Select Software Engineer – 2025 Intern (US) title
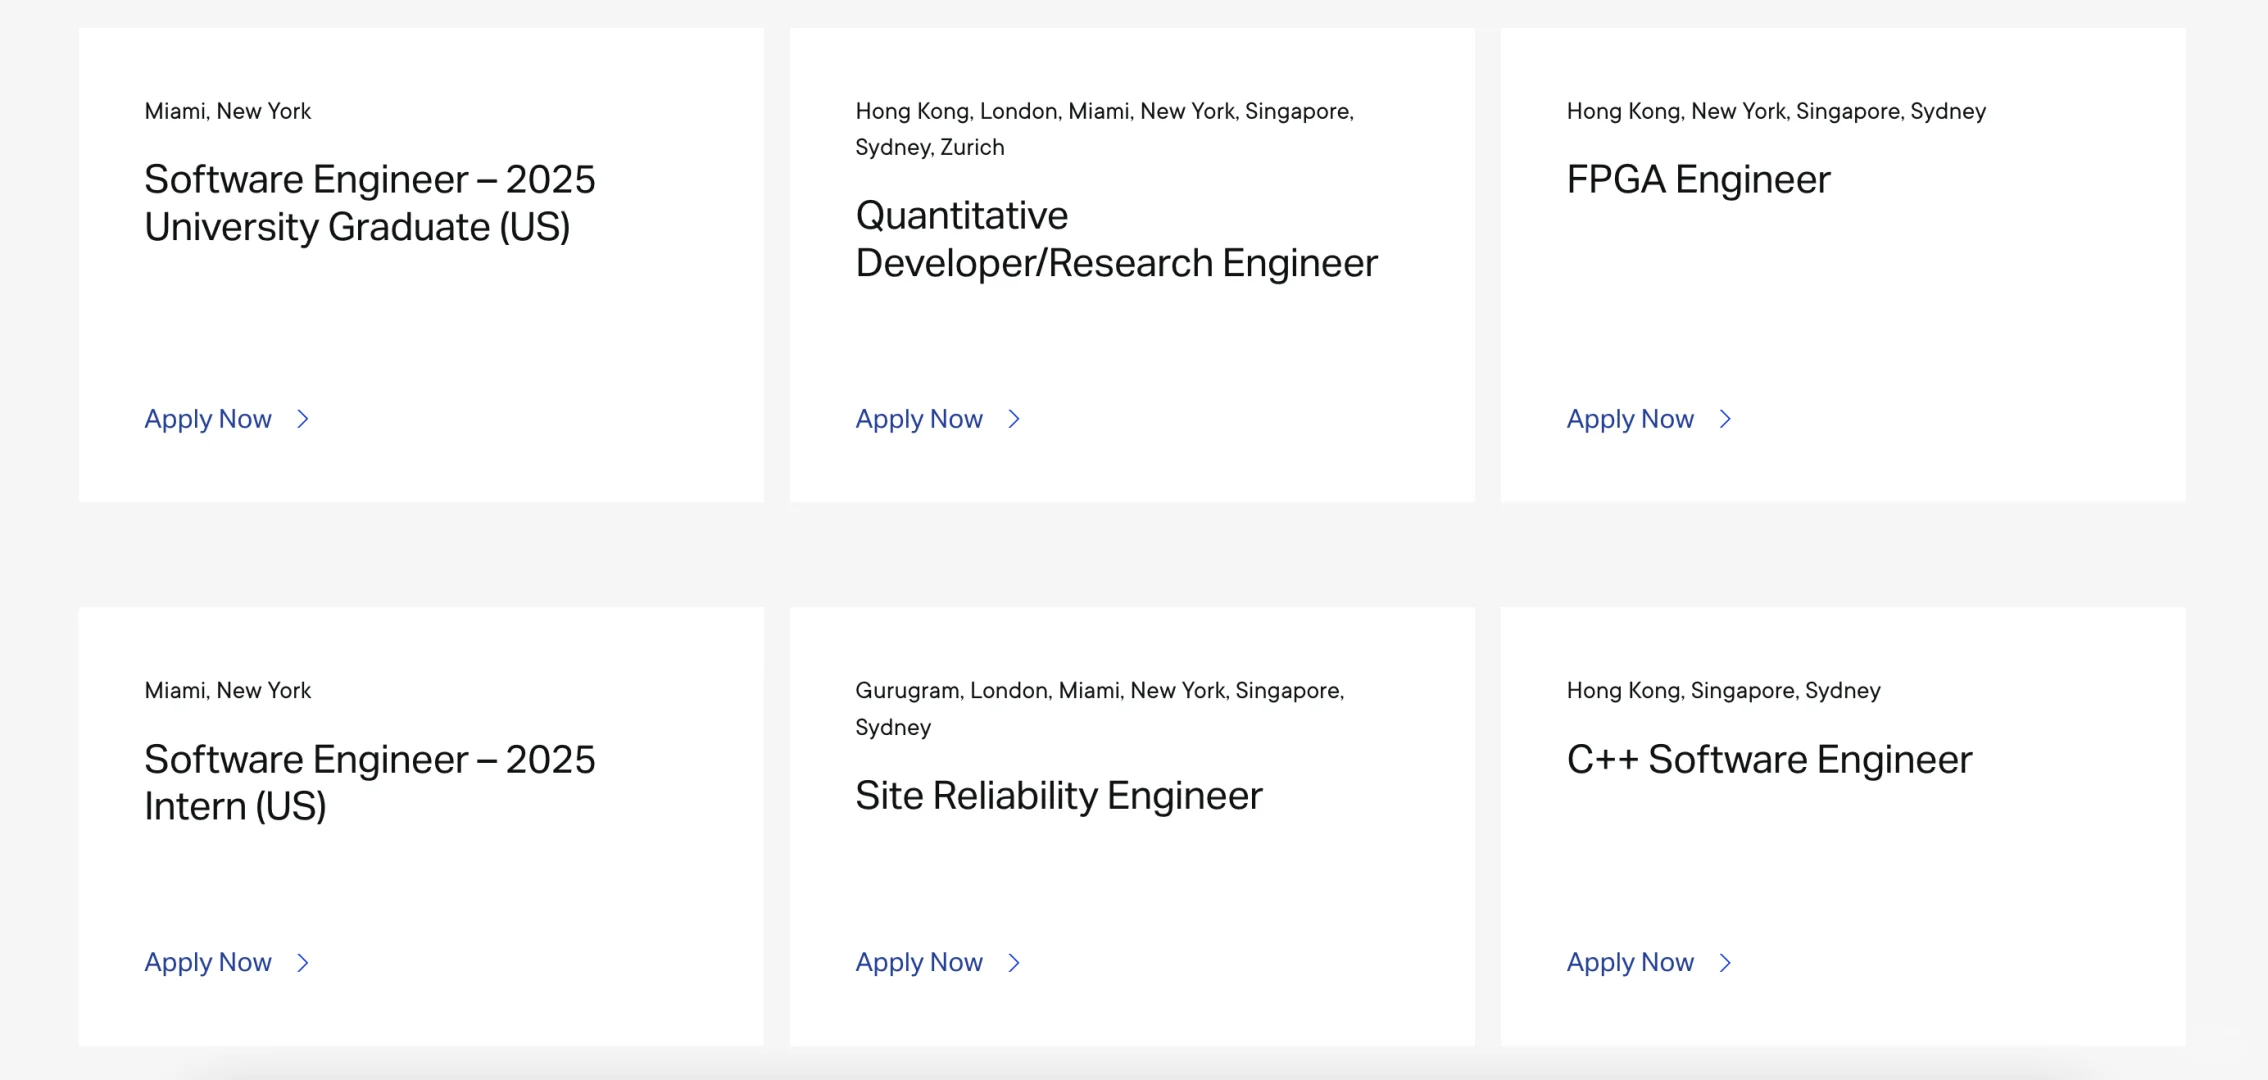Screen dimensions: 2268x1080 pyautogui.click(x=369, y=782)
